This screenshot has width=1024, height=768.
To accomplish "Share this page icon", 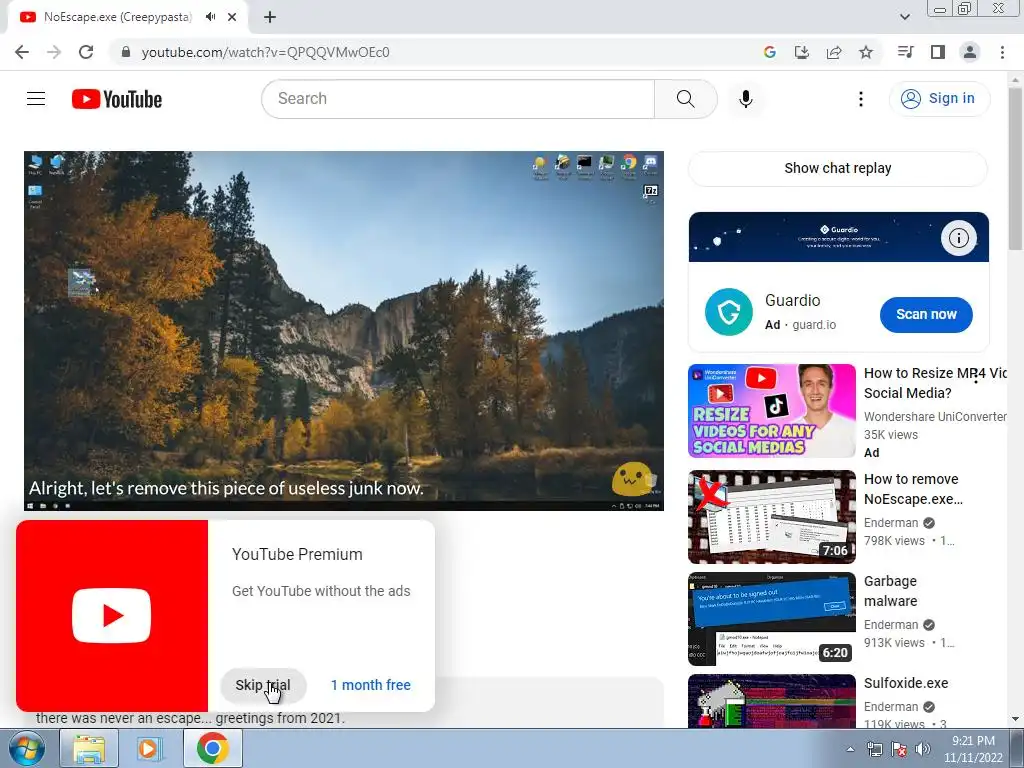I will tap(834, 52).
